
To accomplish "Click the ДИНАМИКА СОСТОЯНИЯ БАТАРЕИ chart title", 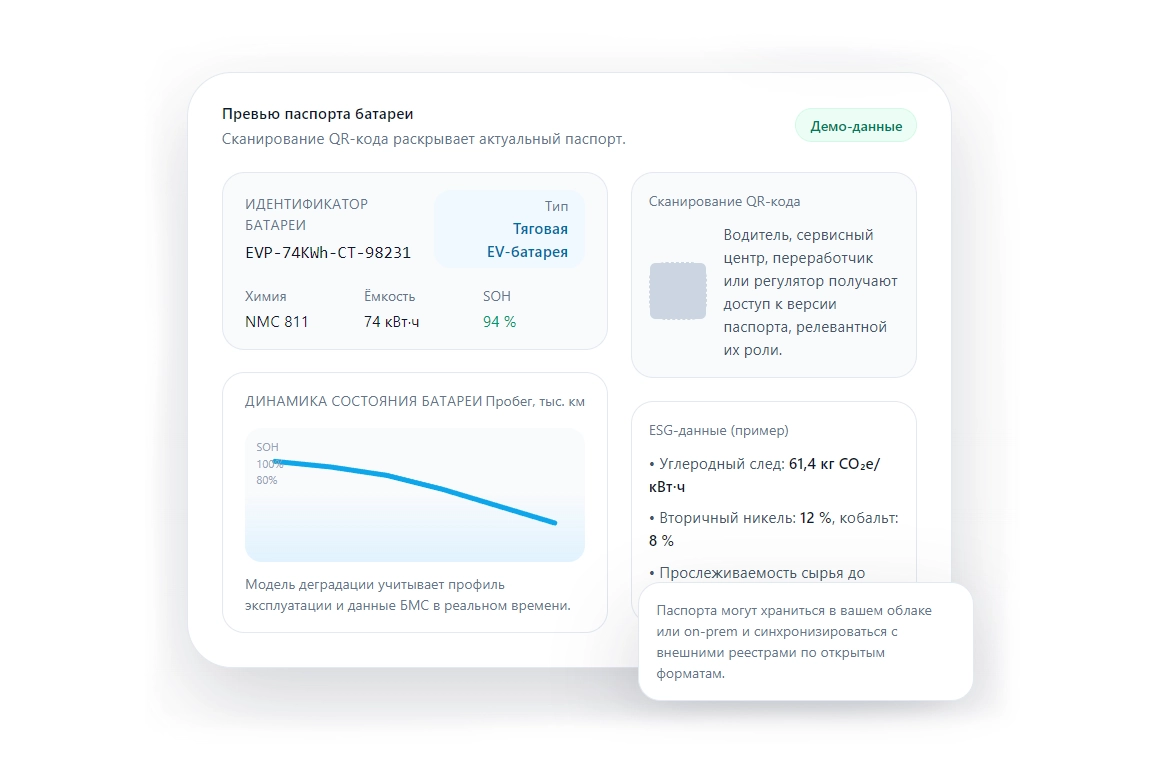I will [x=363, y=402].
